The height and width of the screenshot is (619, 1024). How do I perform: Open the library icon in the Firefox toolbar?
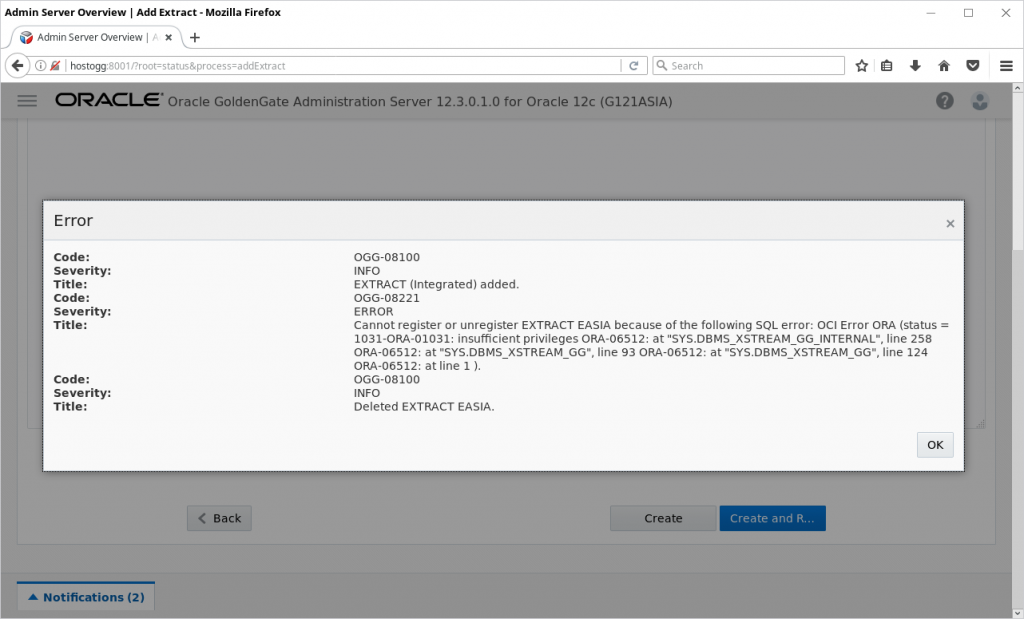(887, 65)
